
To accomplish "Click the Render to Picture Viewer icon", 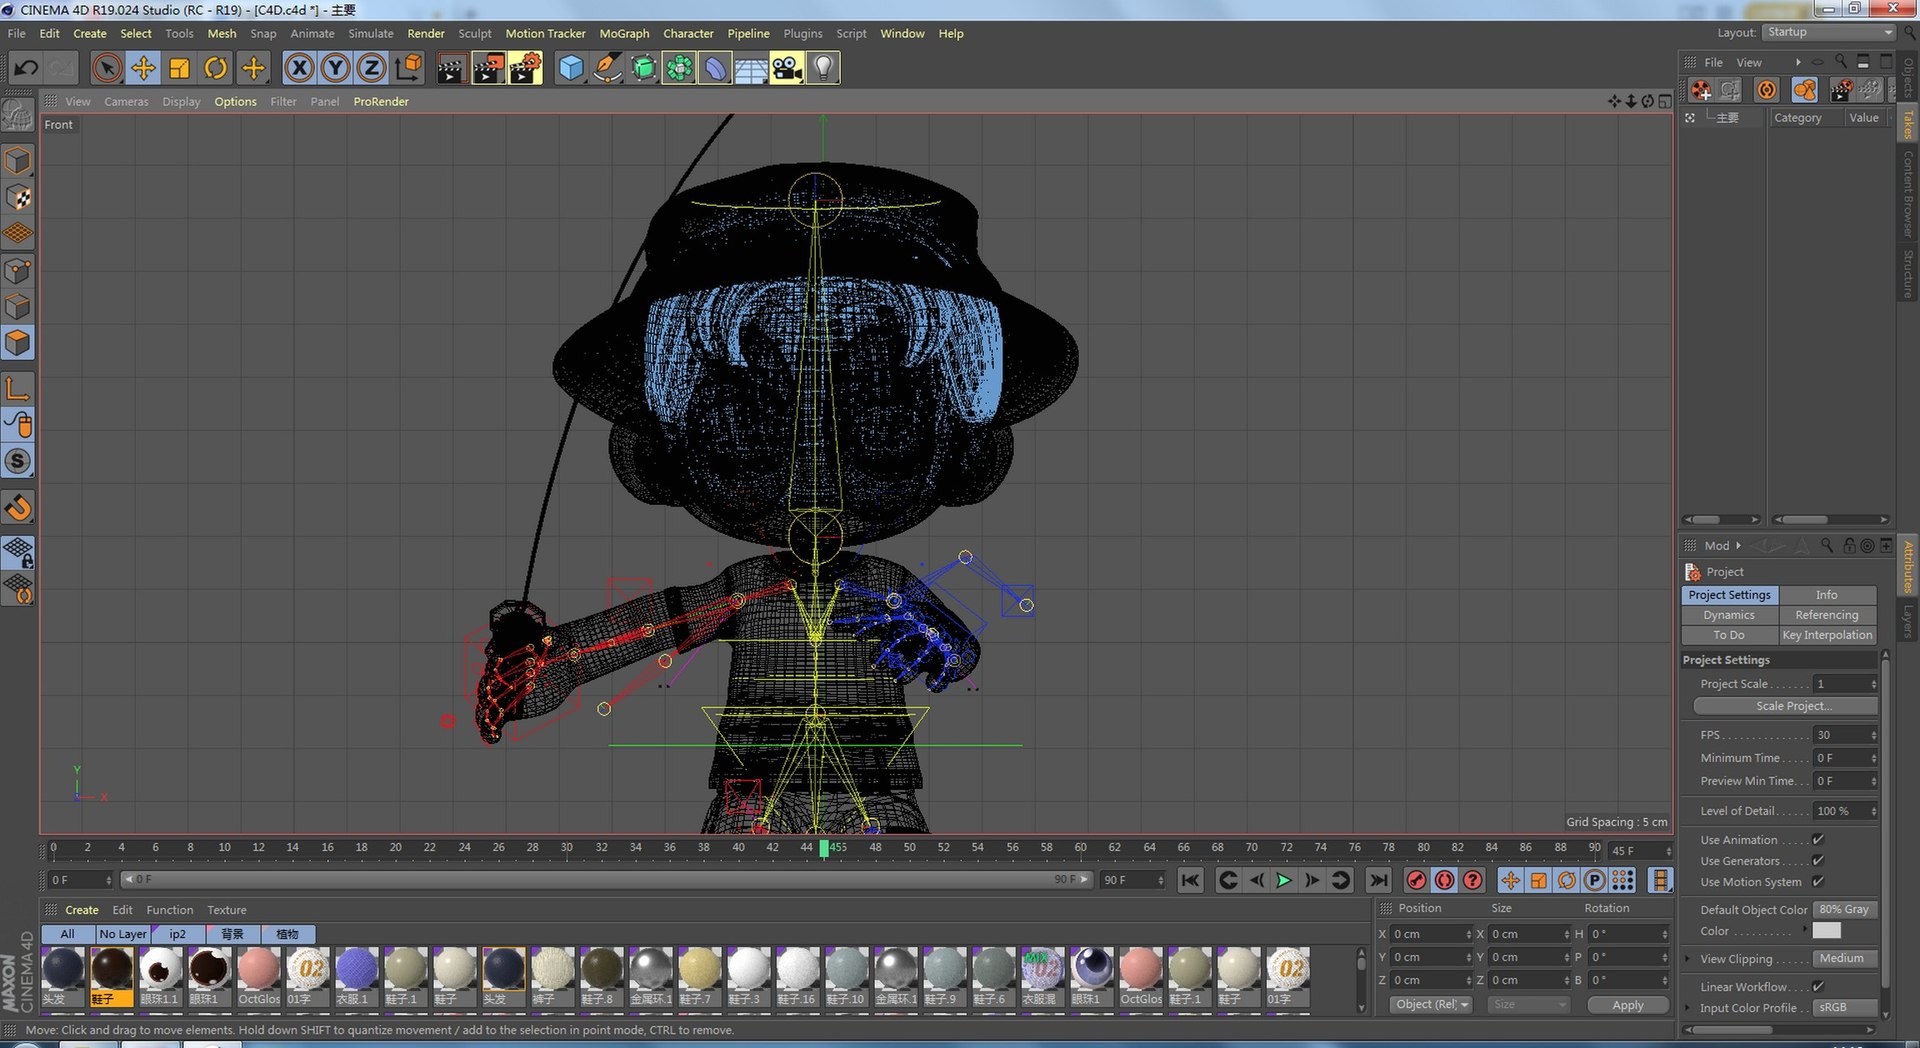I will (x=488, y=68).
